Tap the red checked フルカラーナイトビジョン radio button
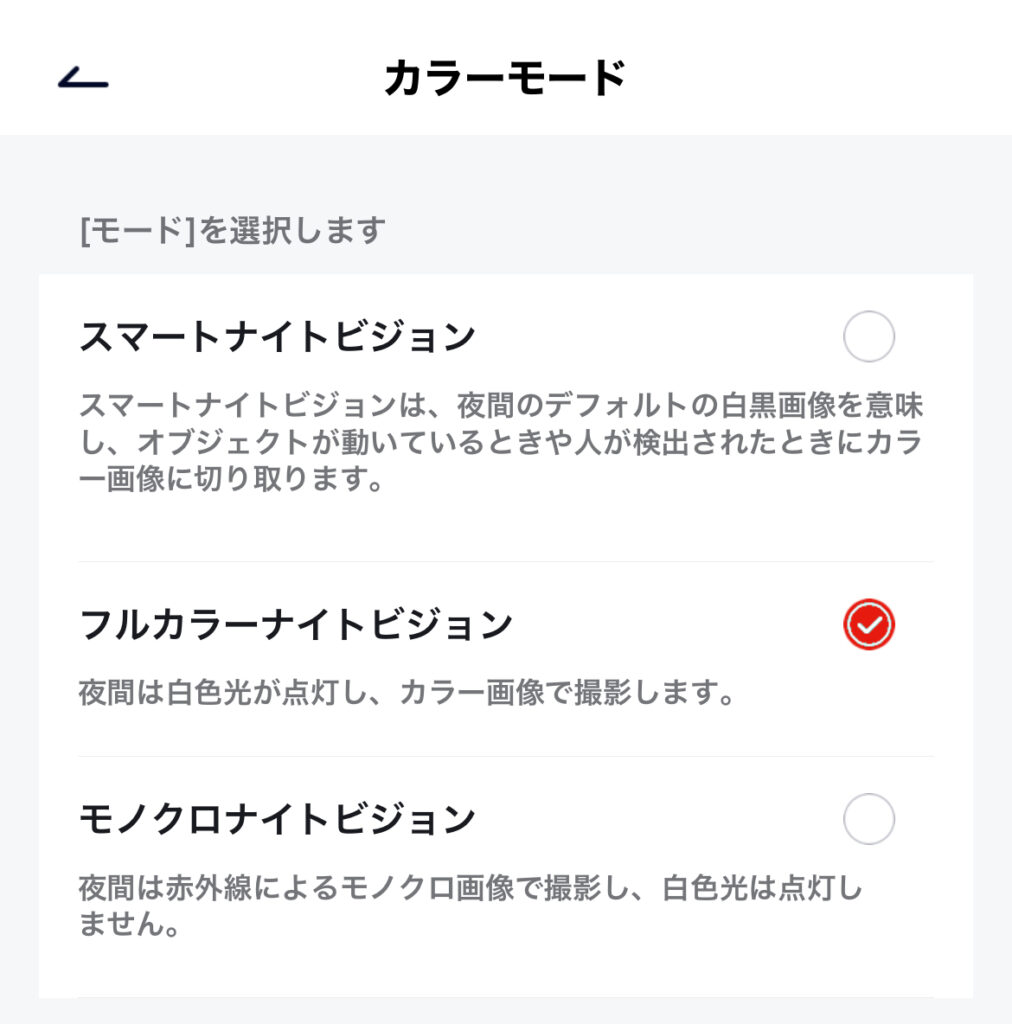Image resolution: width=1012 pixels, height=1024 pixels. pyautogui.click(x=868, y=624)
